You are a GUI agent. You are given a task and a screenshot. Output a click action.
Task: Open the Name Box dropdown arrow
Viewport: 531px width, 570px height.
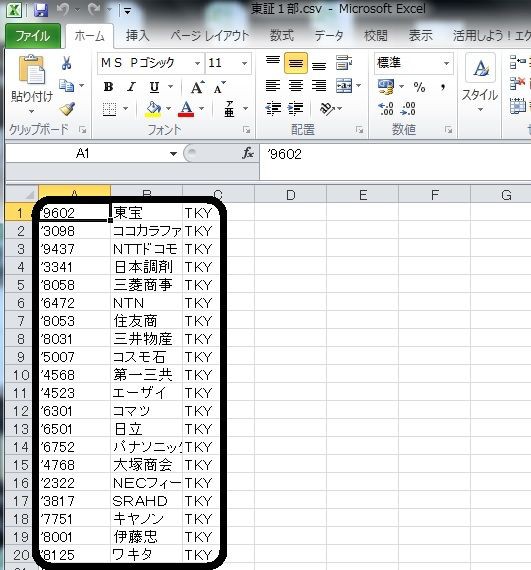coord(173,153)
